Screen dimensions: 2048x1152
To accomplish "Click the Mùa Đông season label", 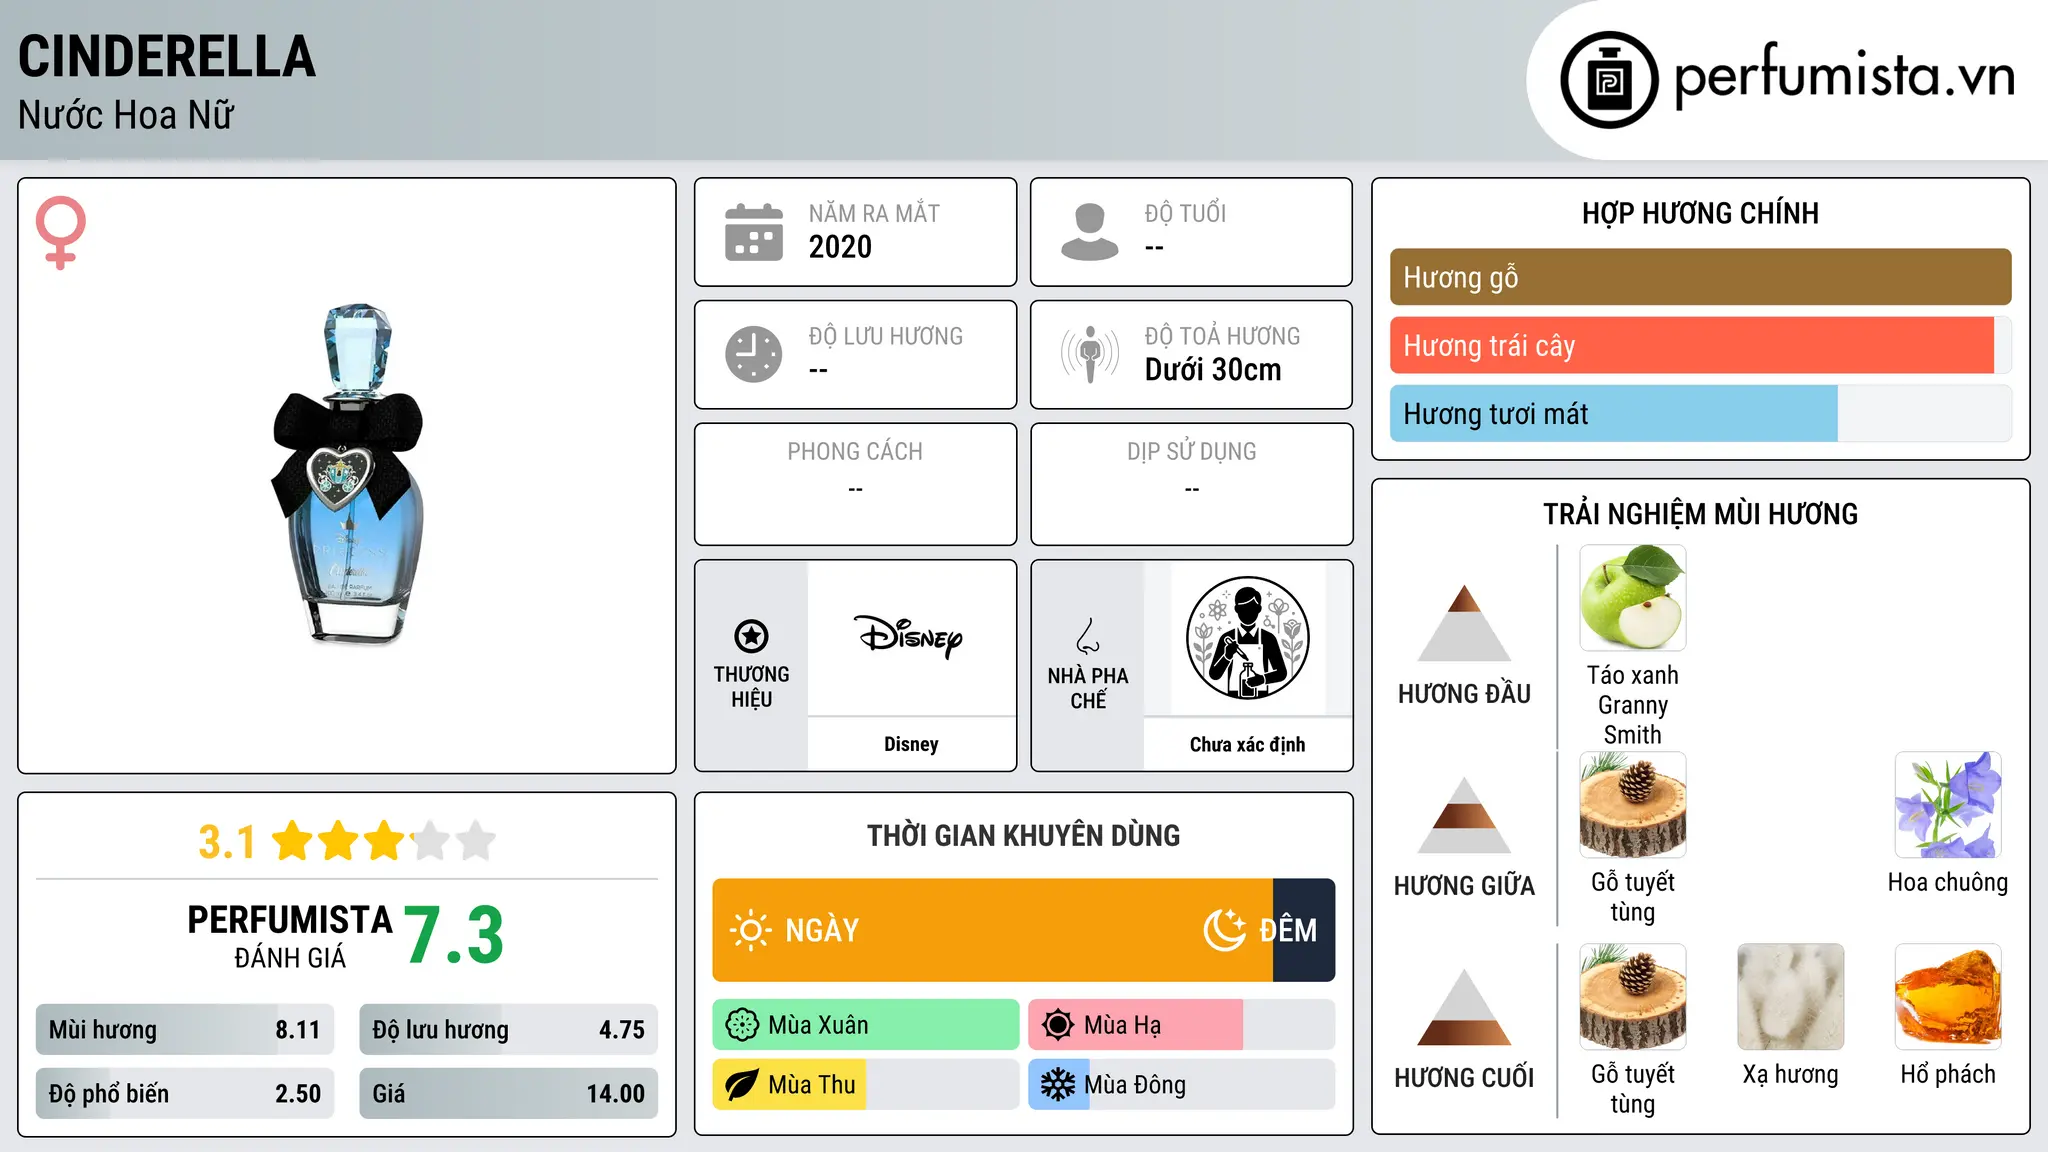I will 1135,1086.
